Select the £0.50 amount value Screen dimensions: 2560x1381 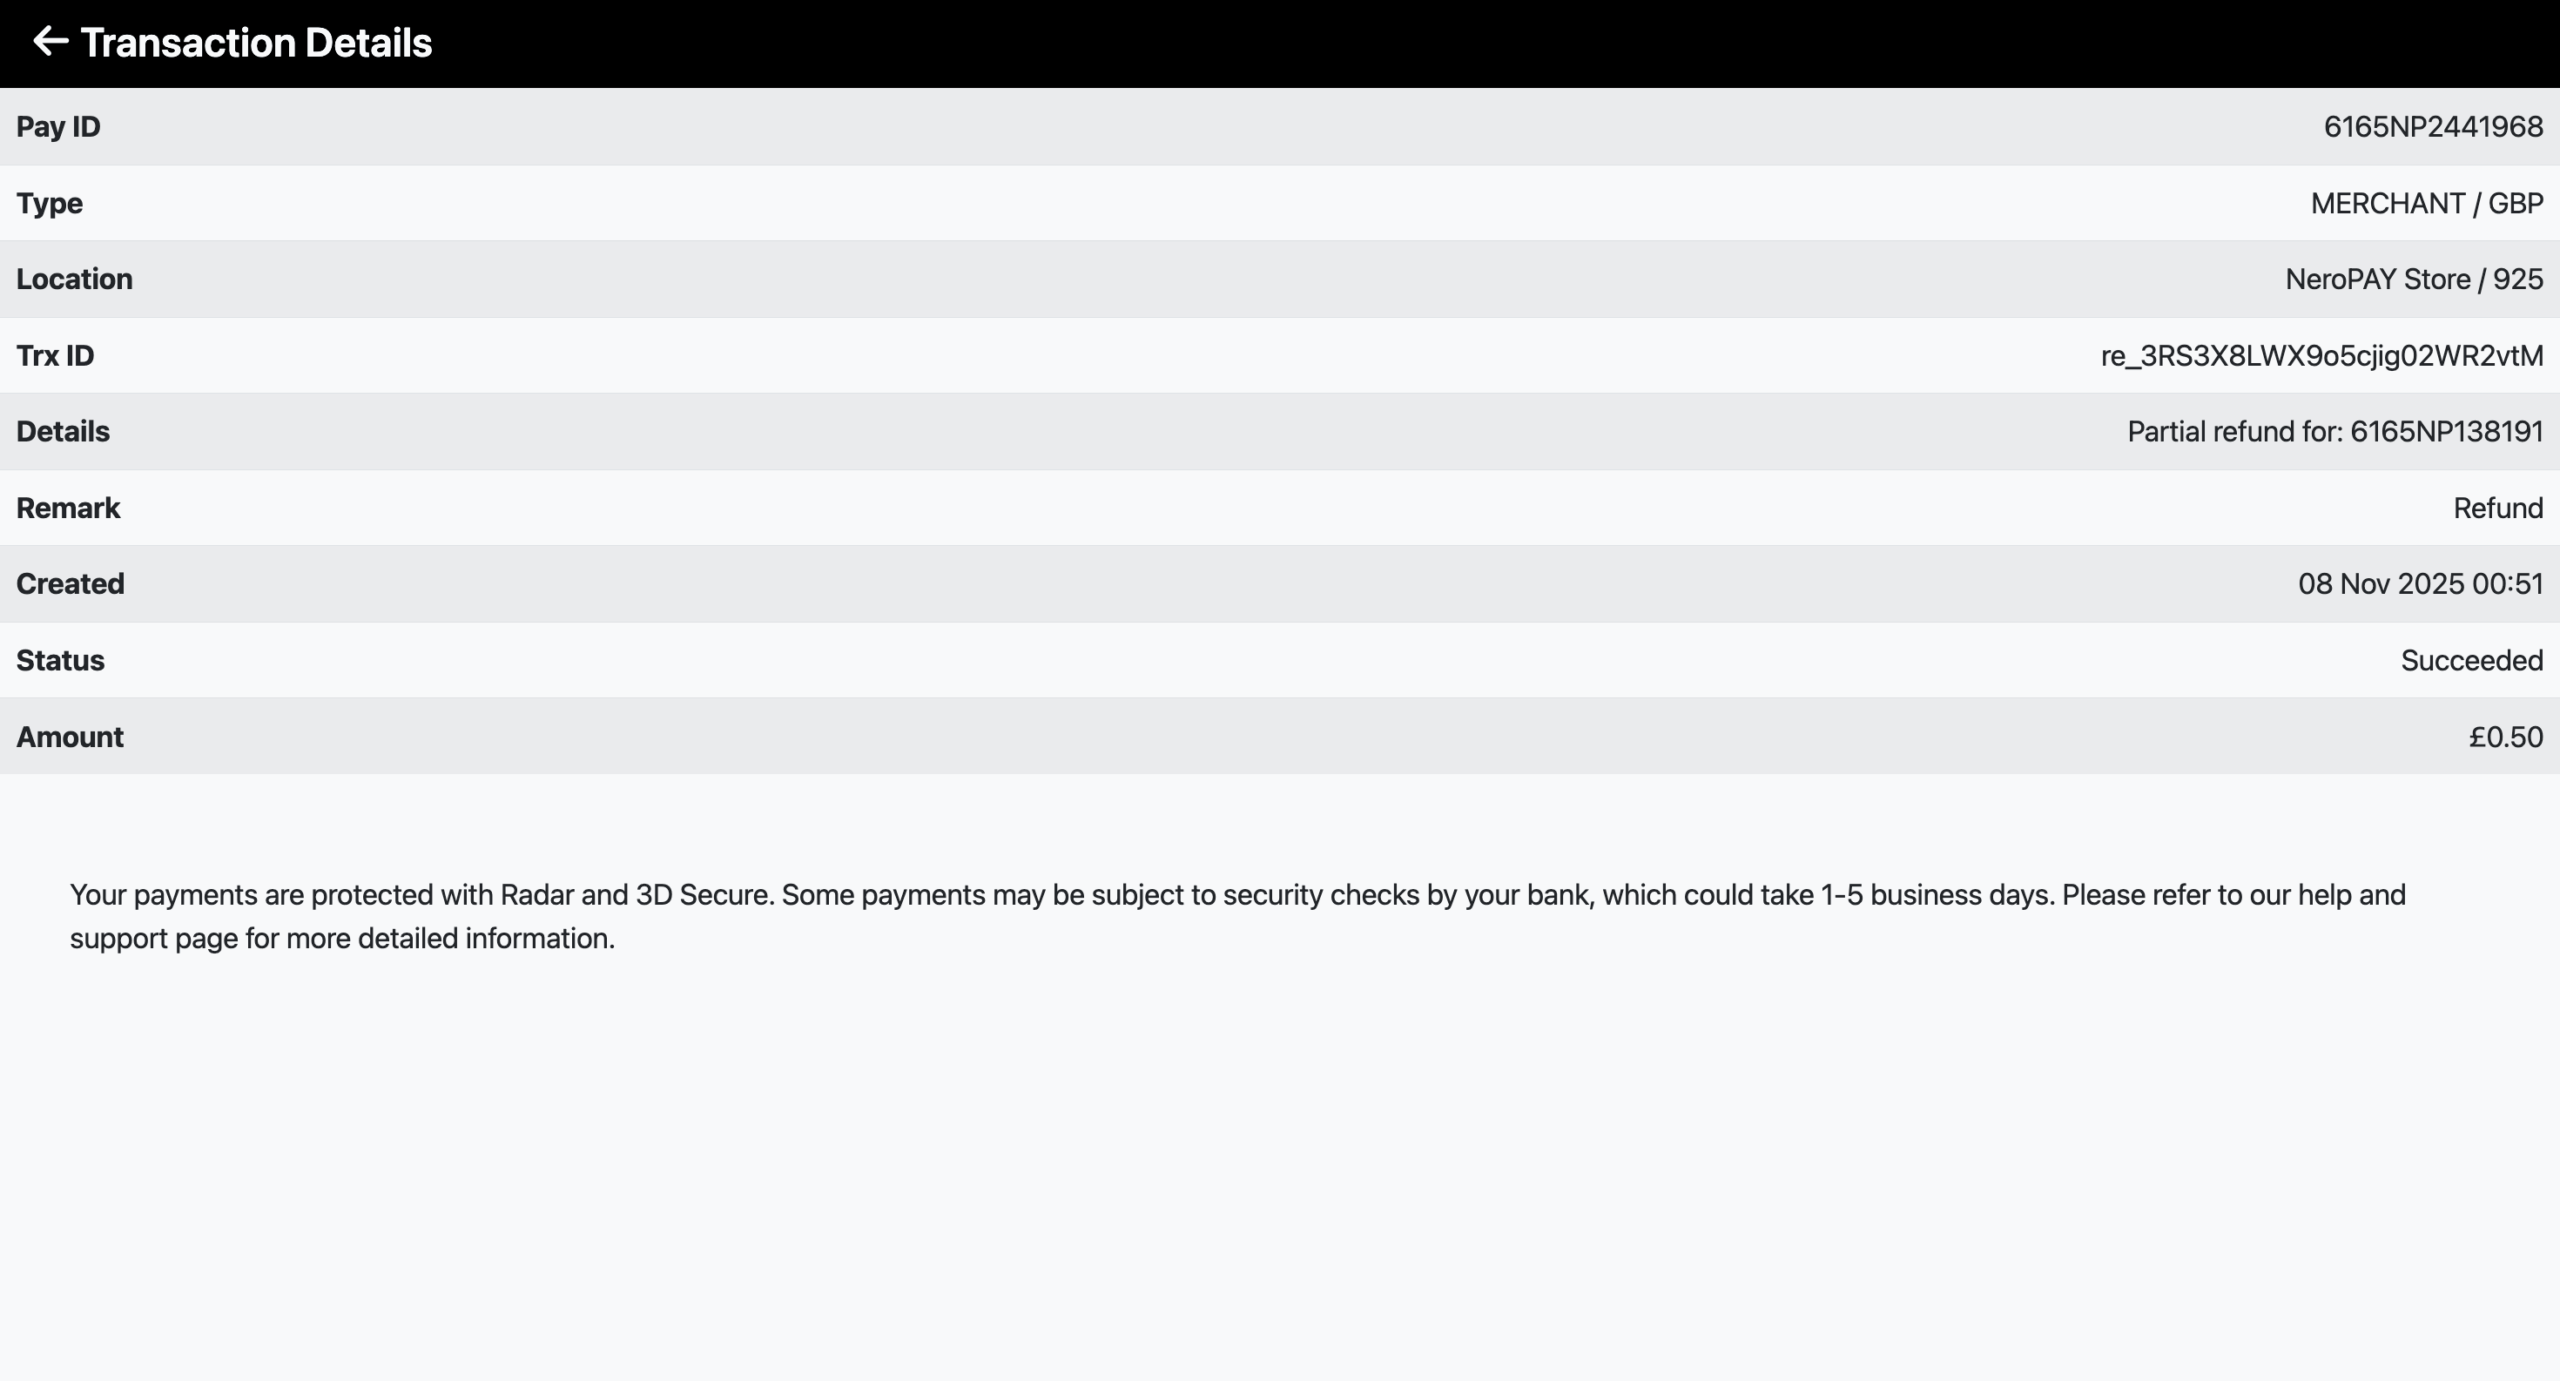(2505, 737)
